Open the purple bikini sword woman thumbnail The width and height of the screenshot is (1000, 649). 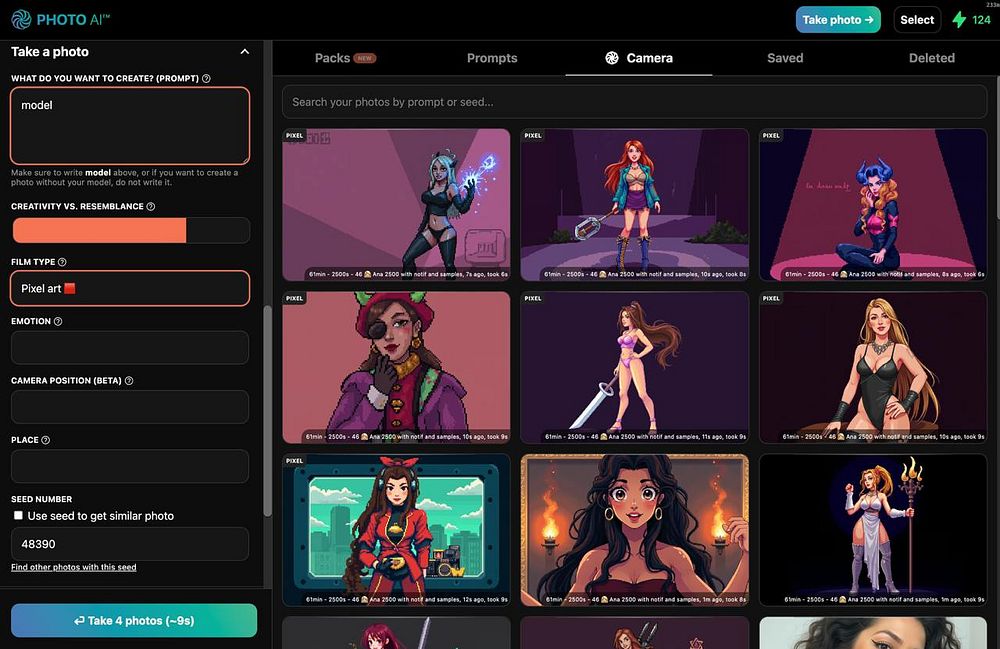635,367
